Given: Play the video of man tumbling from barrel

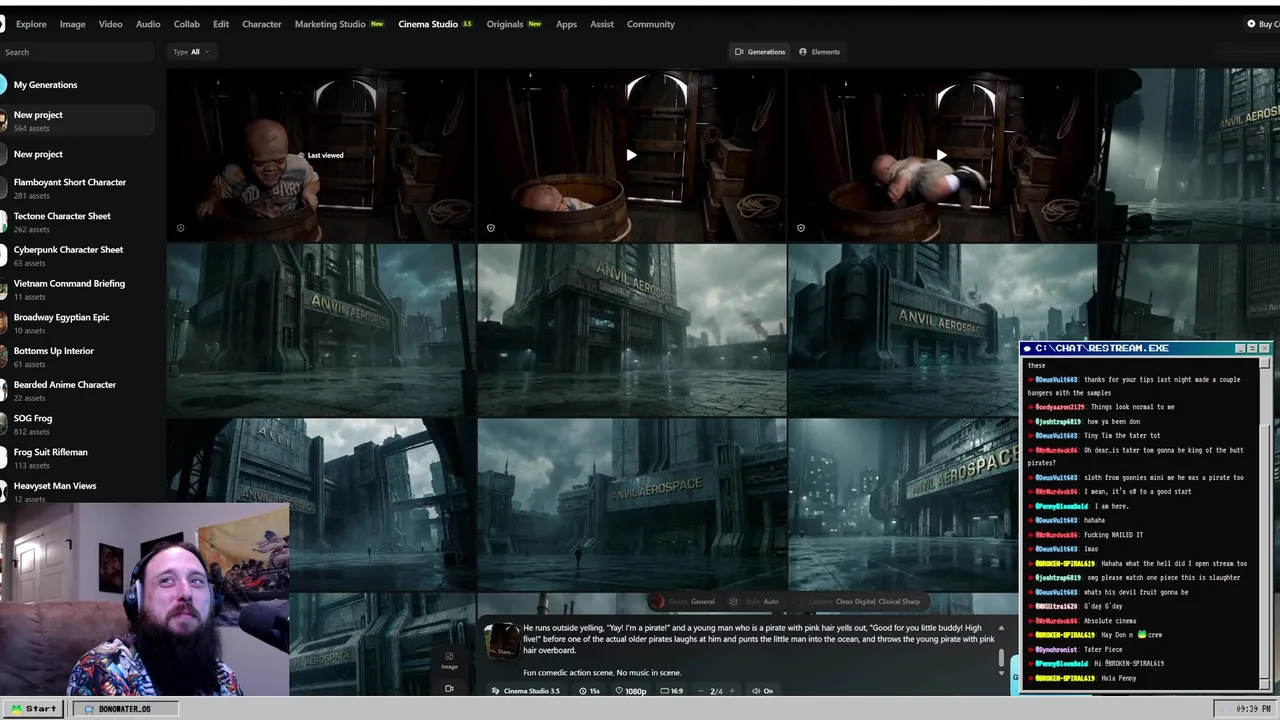Looking at the screenshot, I should [941, 155].
